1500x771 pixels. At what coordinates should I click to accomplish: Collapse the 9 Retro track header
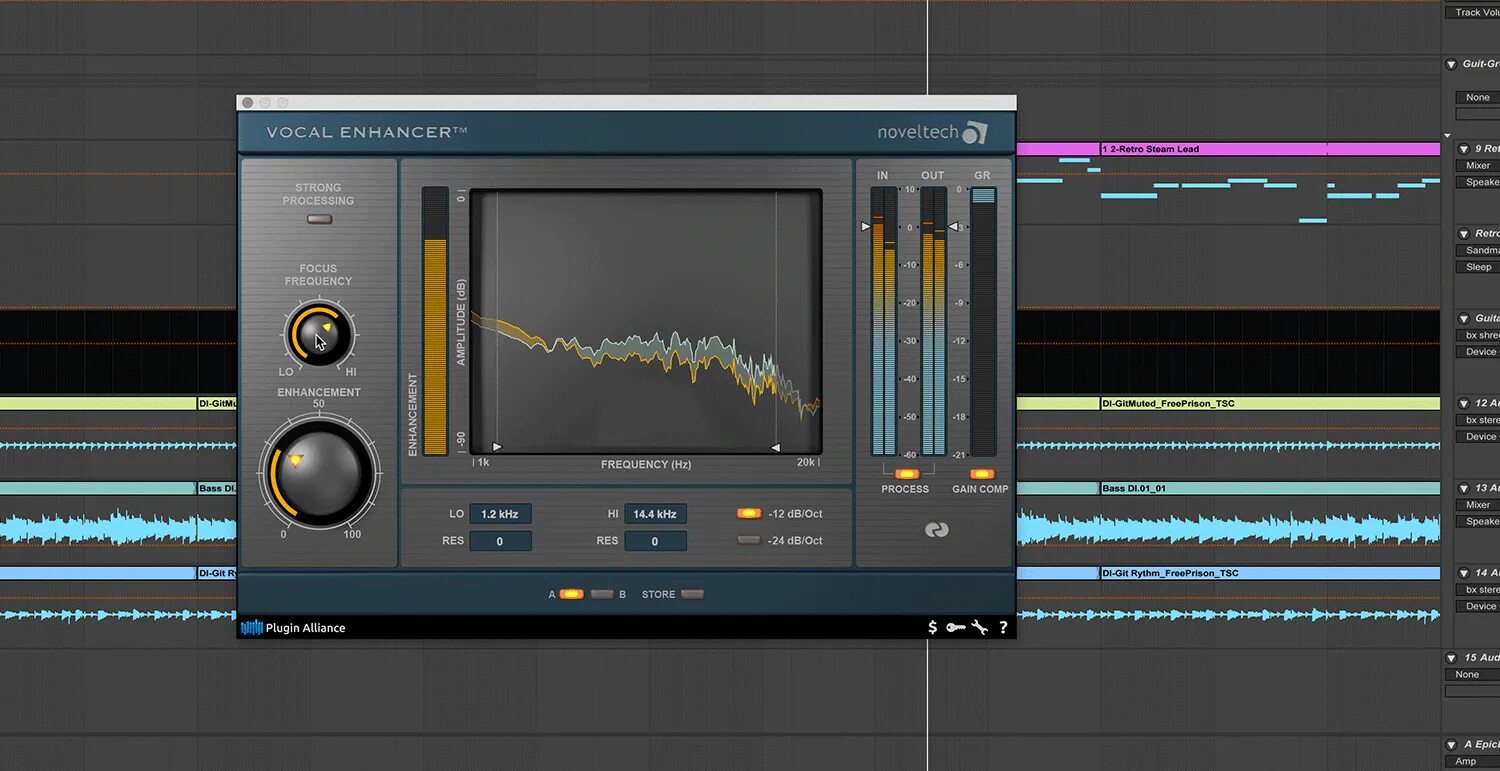point(1464,149)
